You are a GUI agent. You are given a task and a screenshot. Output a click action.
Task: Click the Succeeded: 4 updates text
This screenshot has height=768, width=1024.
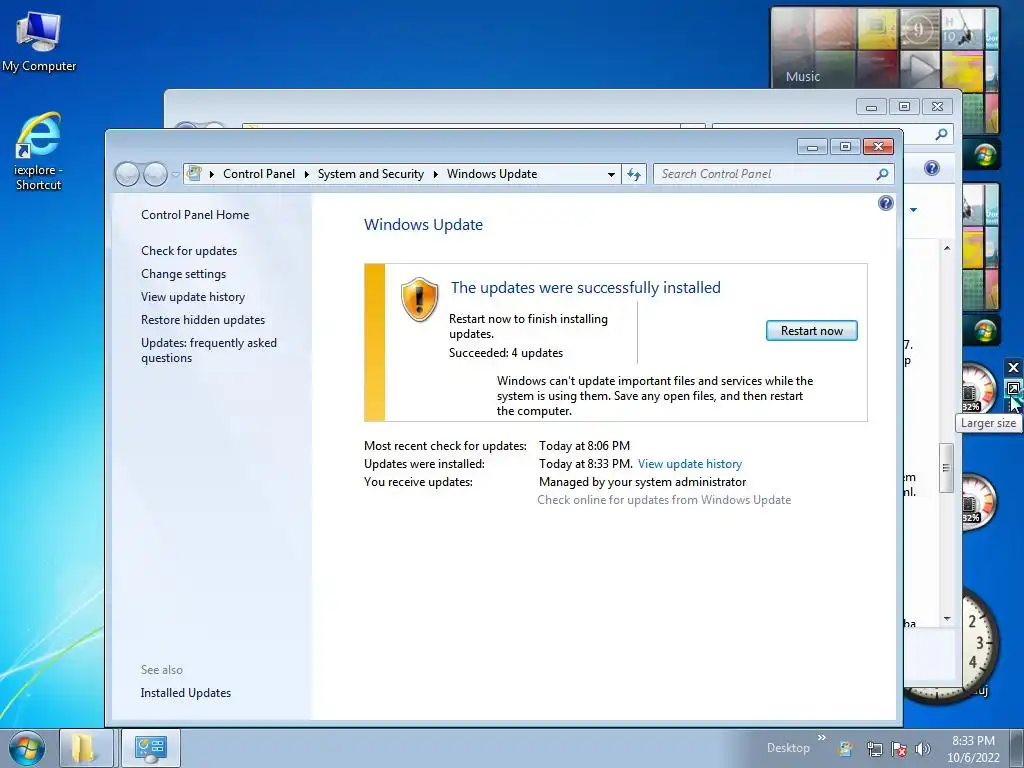(505, 353)
